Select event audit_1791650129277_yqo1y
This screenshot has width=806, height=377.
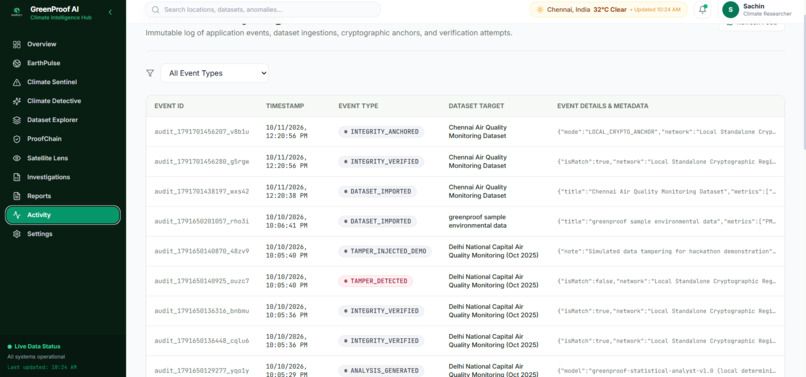(x=202, y=371)
